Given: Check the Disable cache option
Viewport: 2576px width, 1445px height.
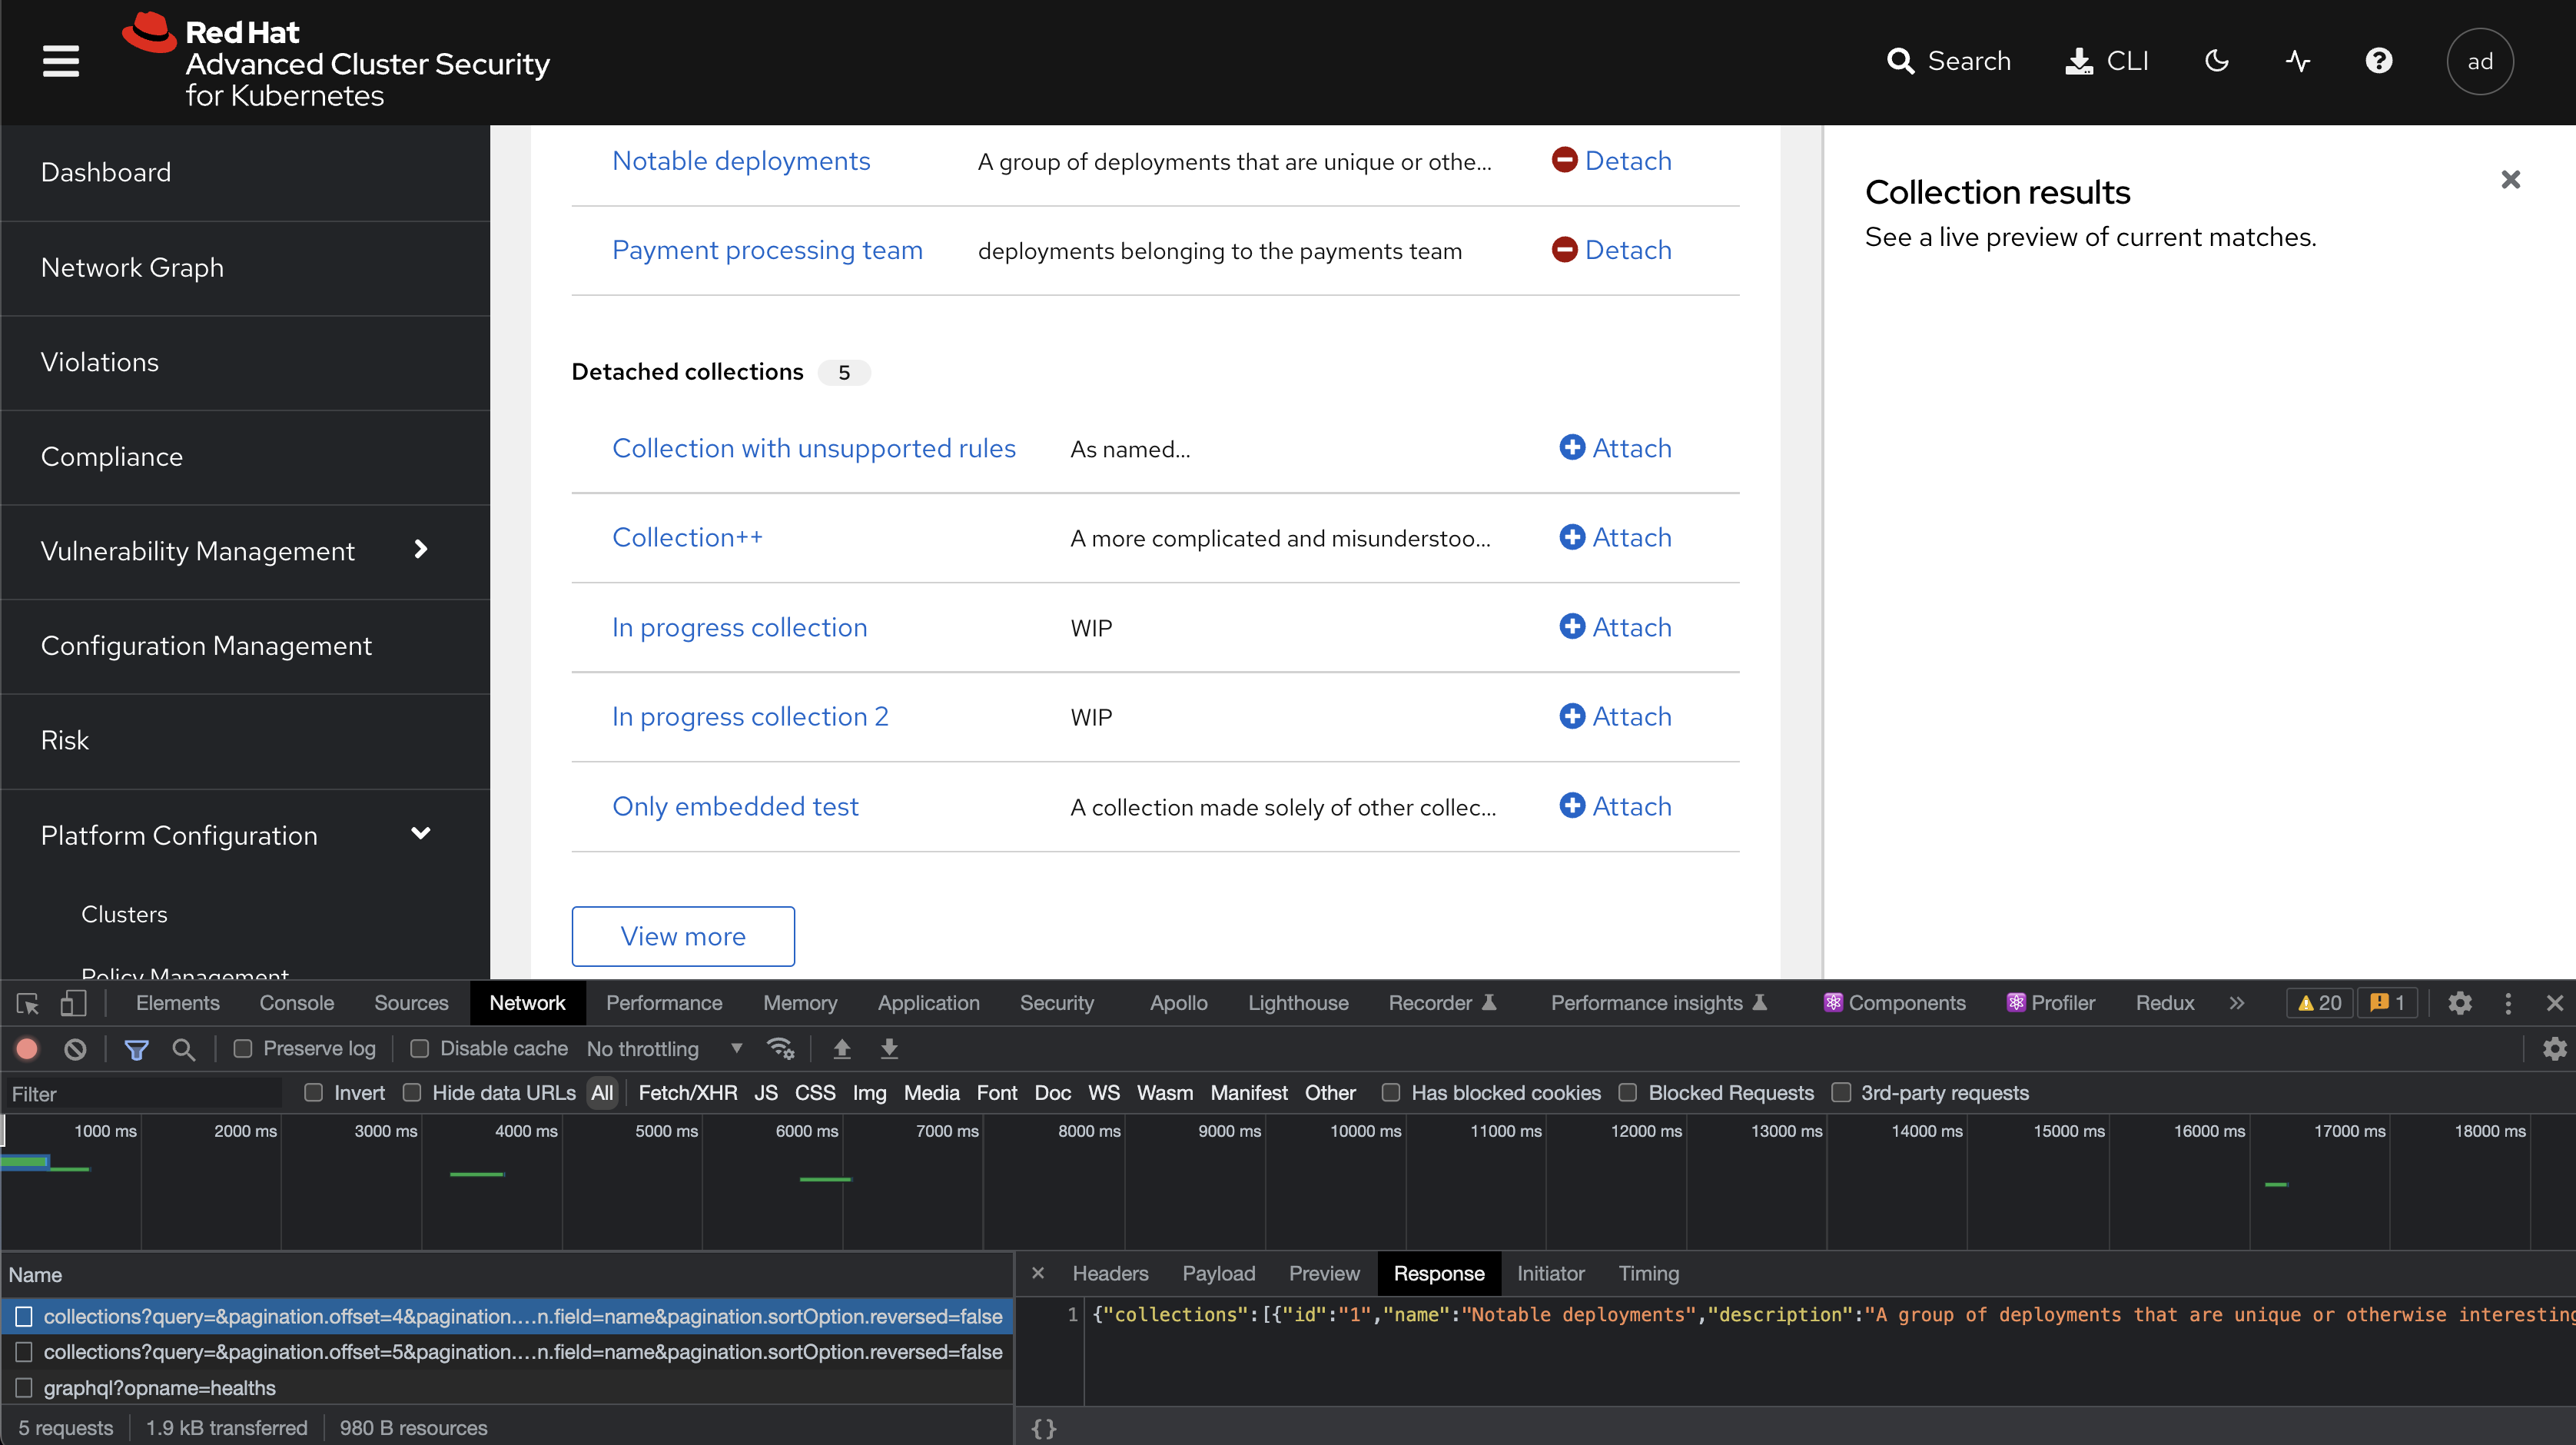Looking at the screenshot, I should click(420, 1049).
